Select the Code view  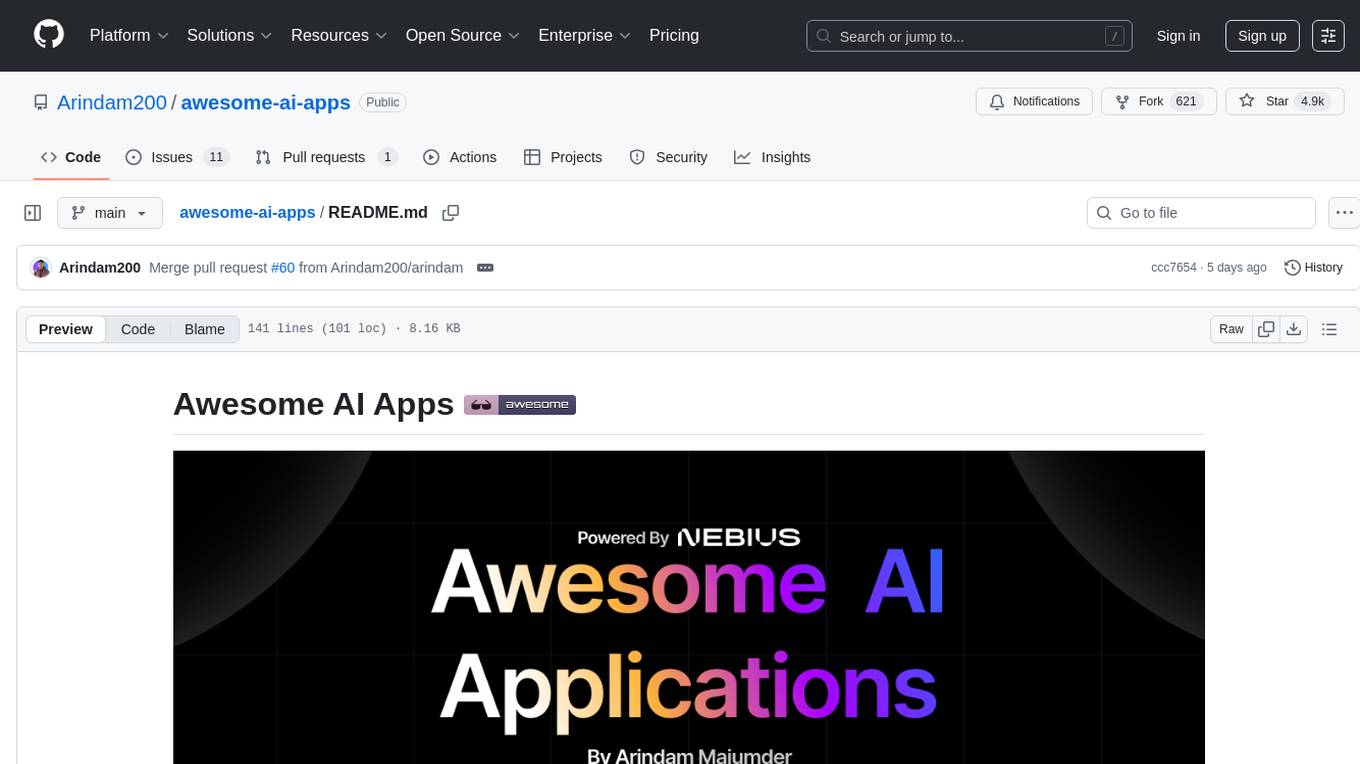coord(138,329)
